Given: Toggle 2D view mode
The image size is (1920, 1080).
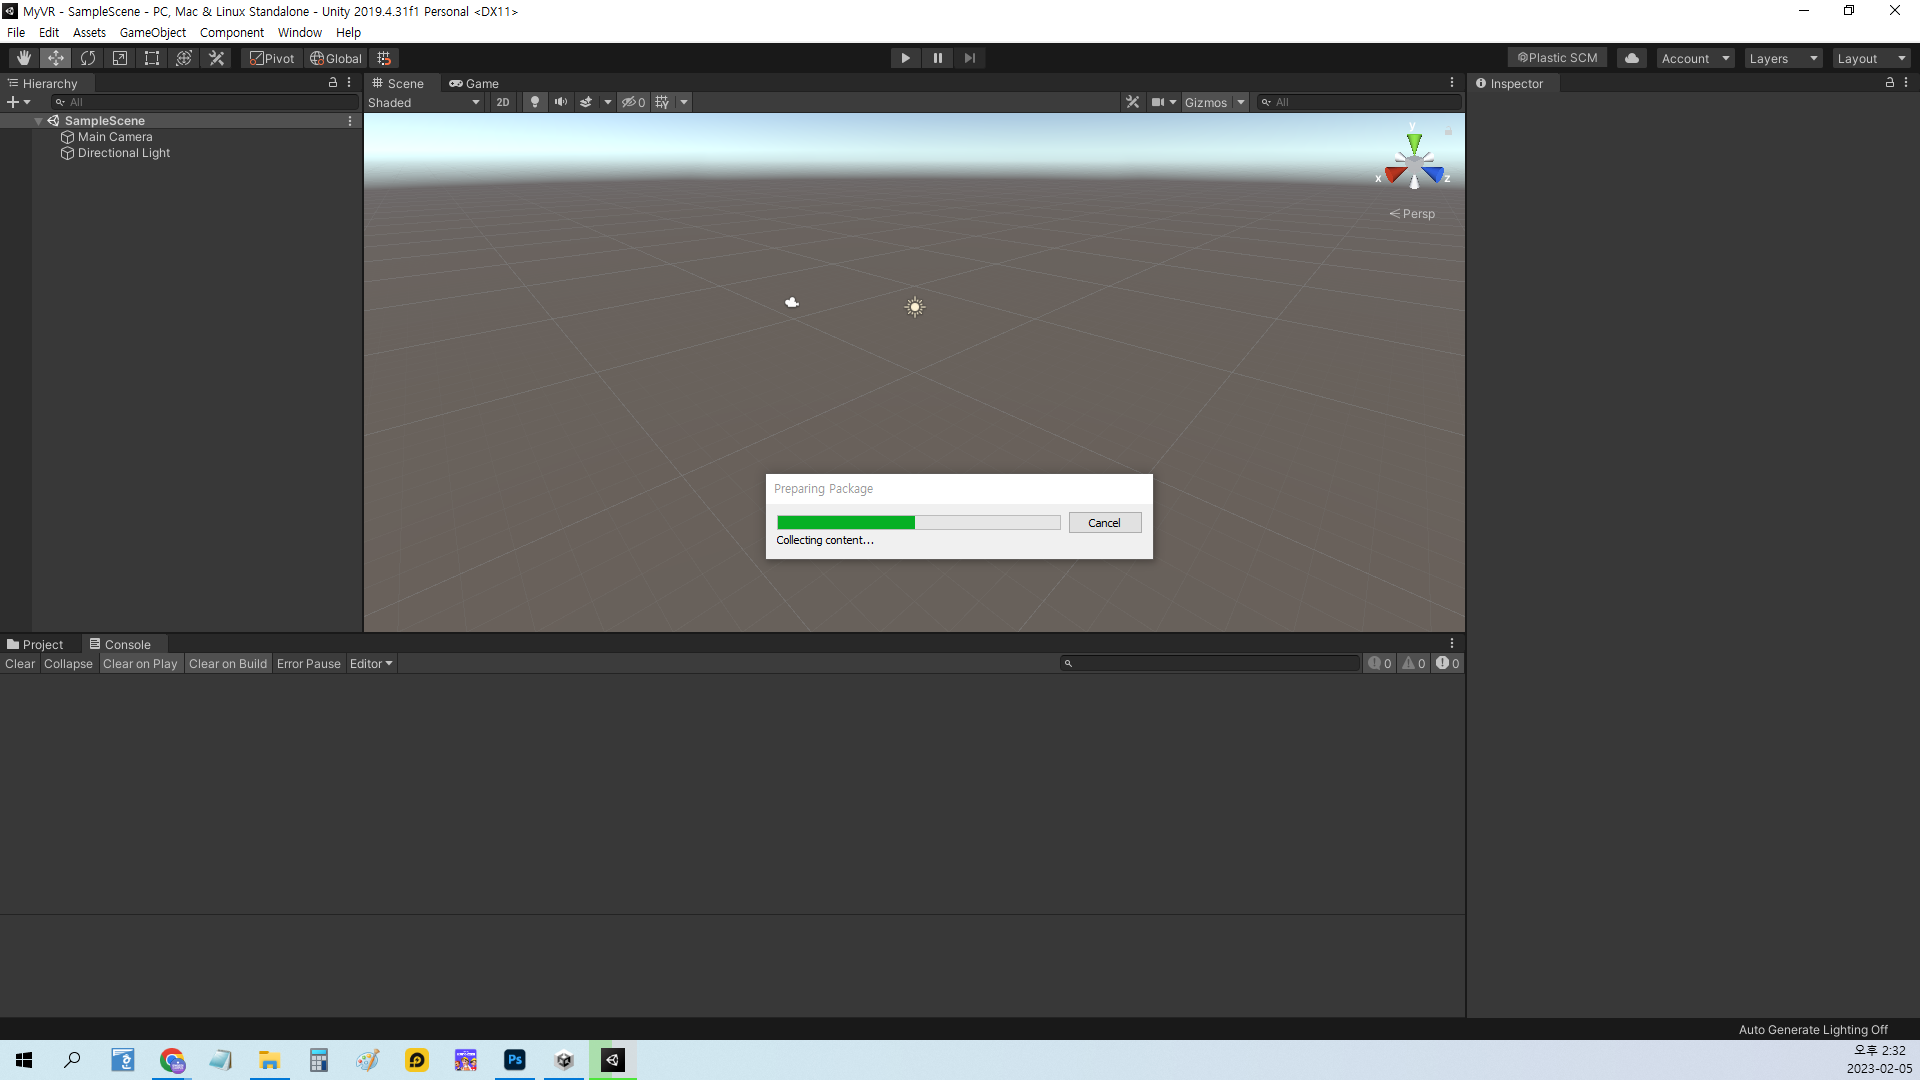Looking at the screenshot, I should pos(502,102).
